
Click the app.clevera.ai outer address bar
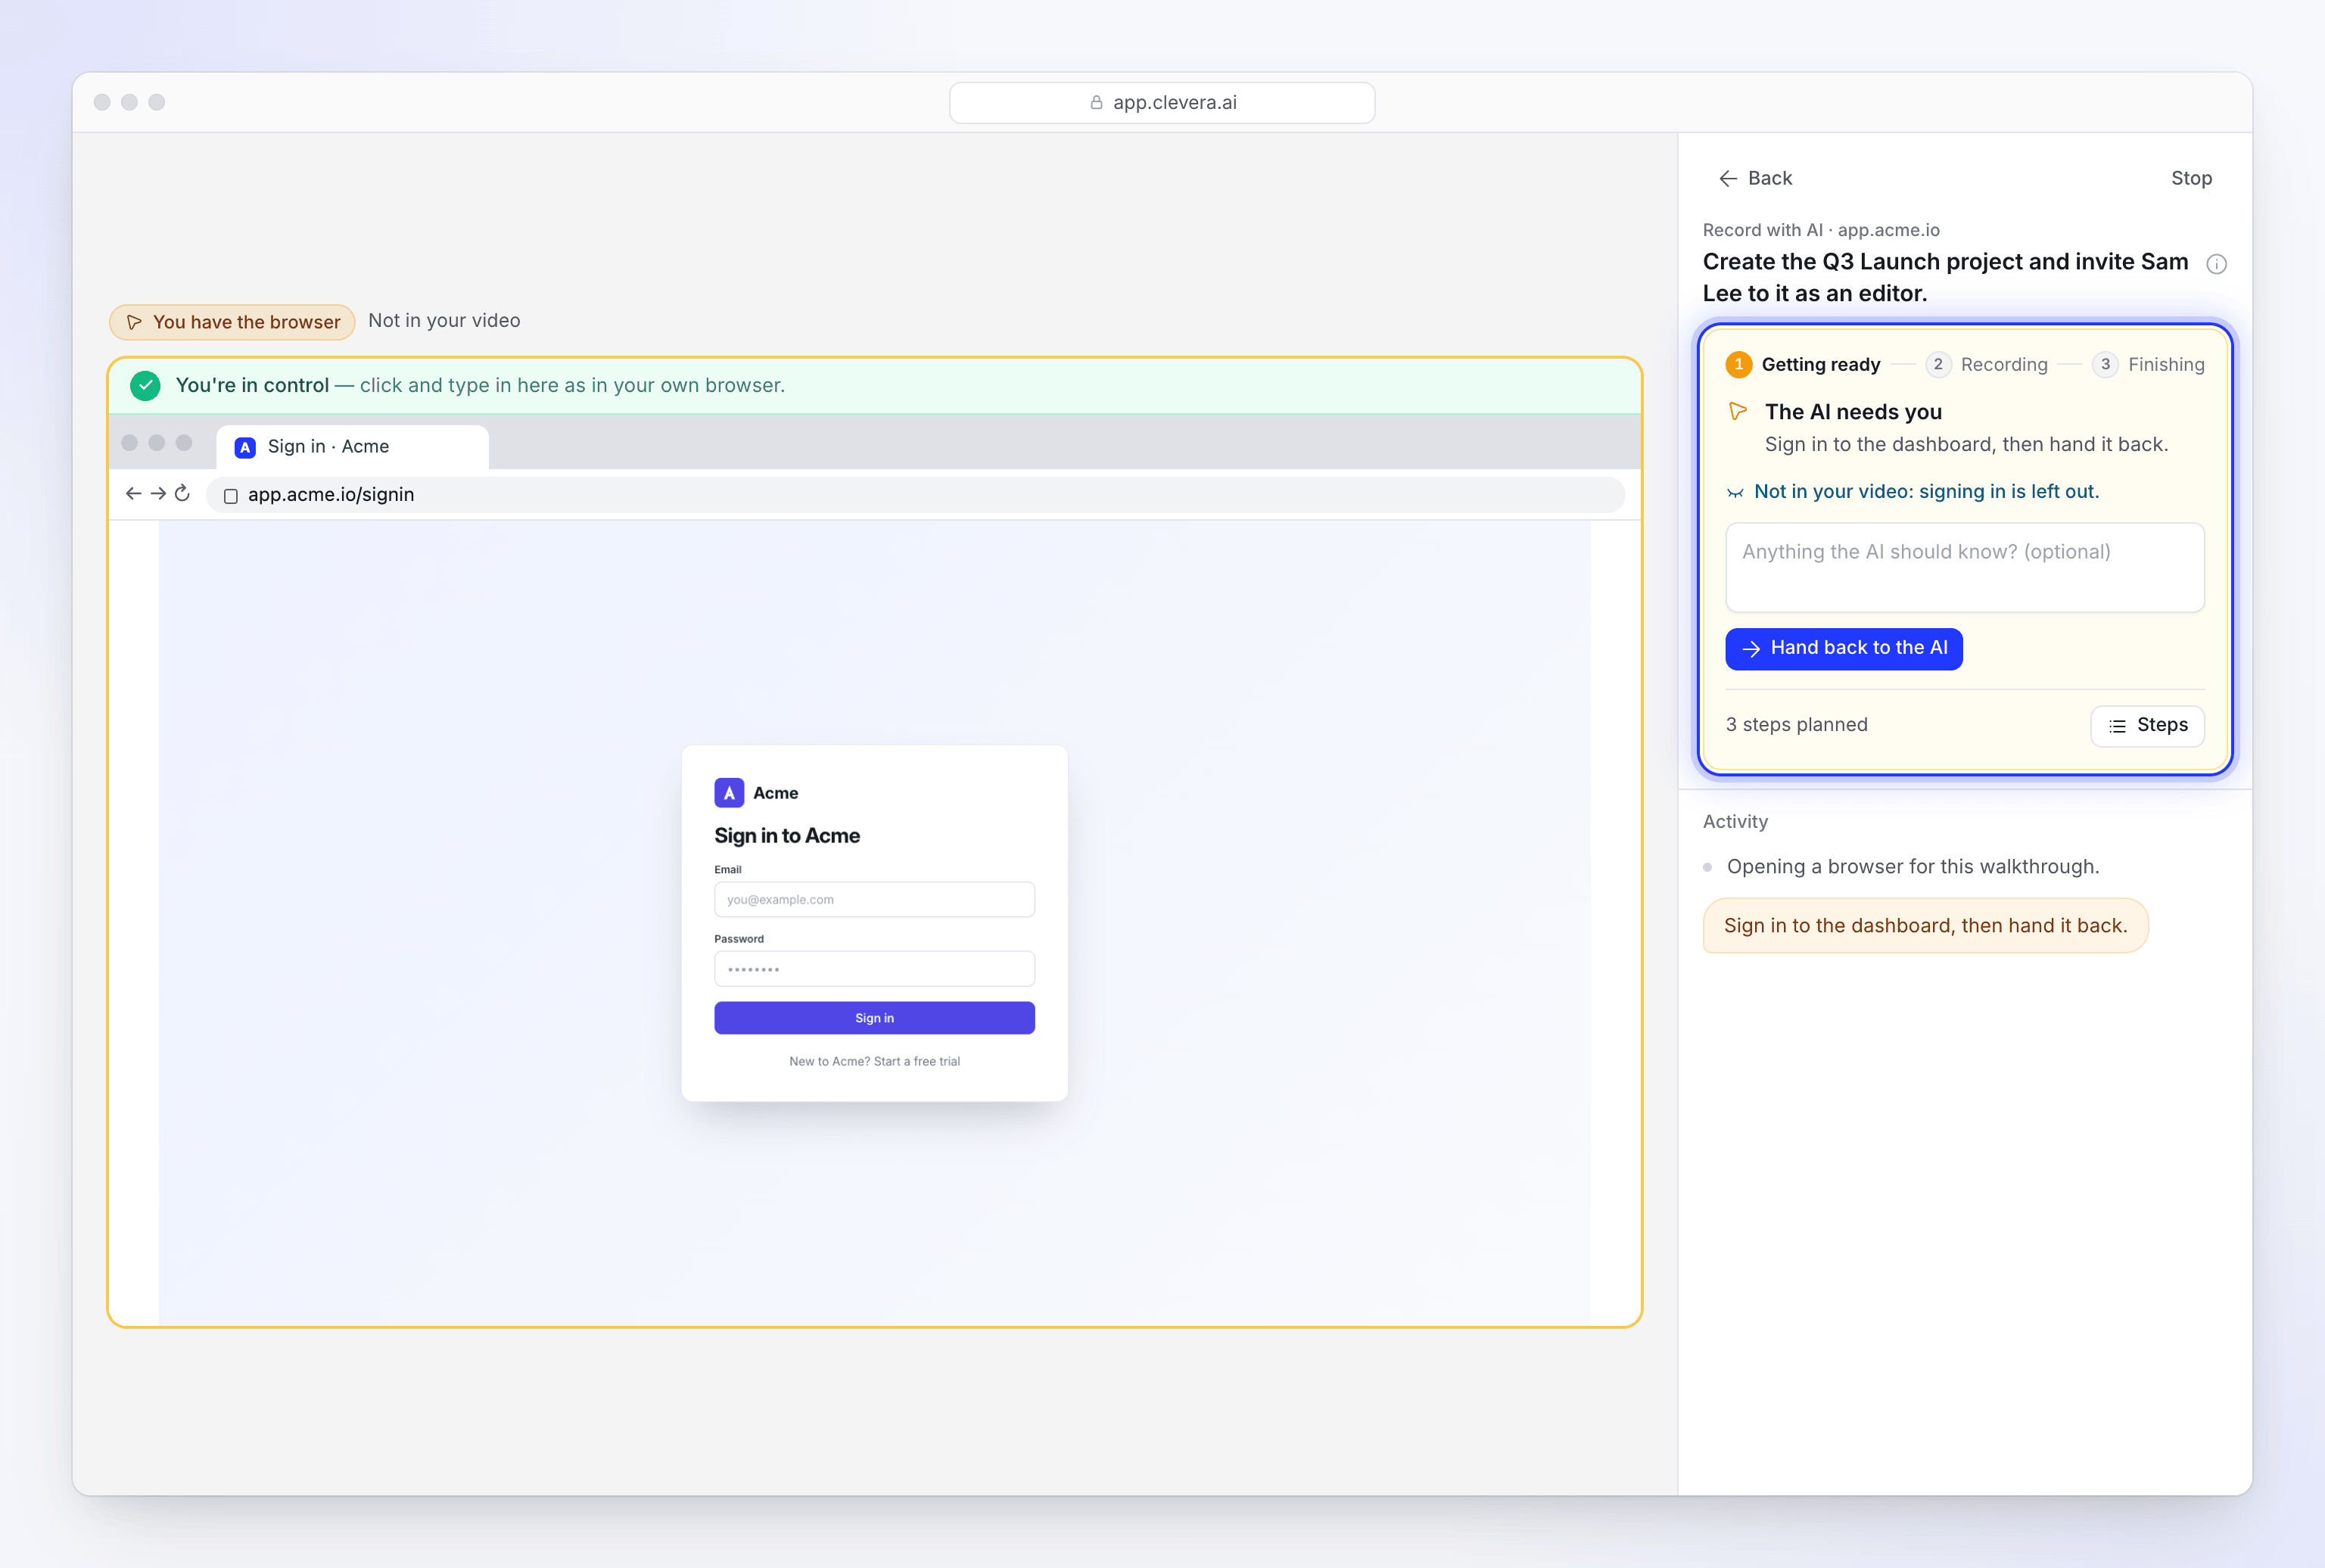point(1162,102)
